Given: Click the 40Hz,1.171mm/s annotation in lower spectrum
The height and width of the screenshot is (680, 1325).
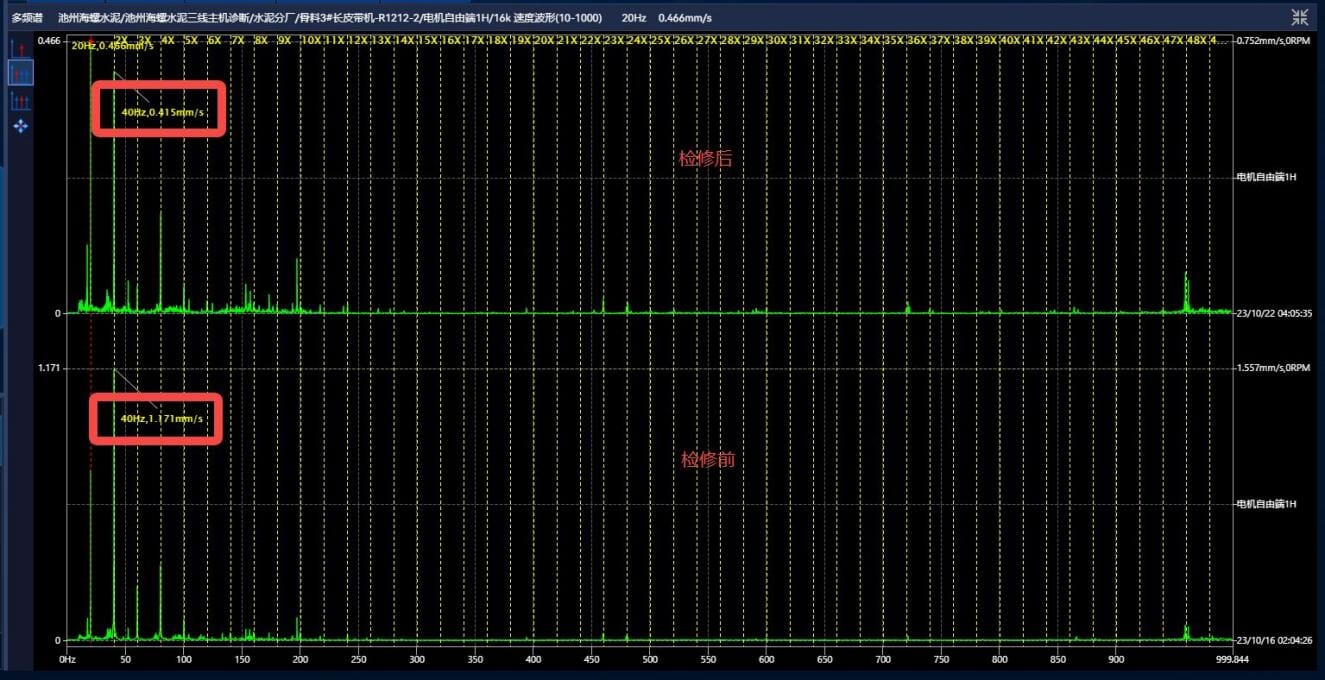Looking at the screenshot, I should (x=162, y=419).
